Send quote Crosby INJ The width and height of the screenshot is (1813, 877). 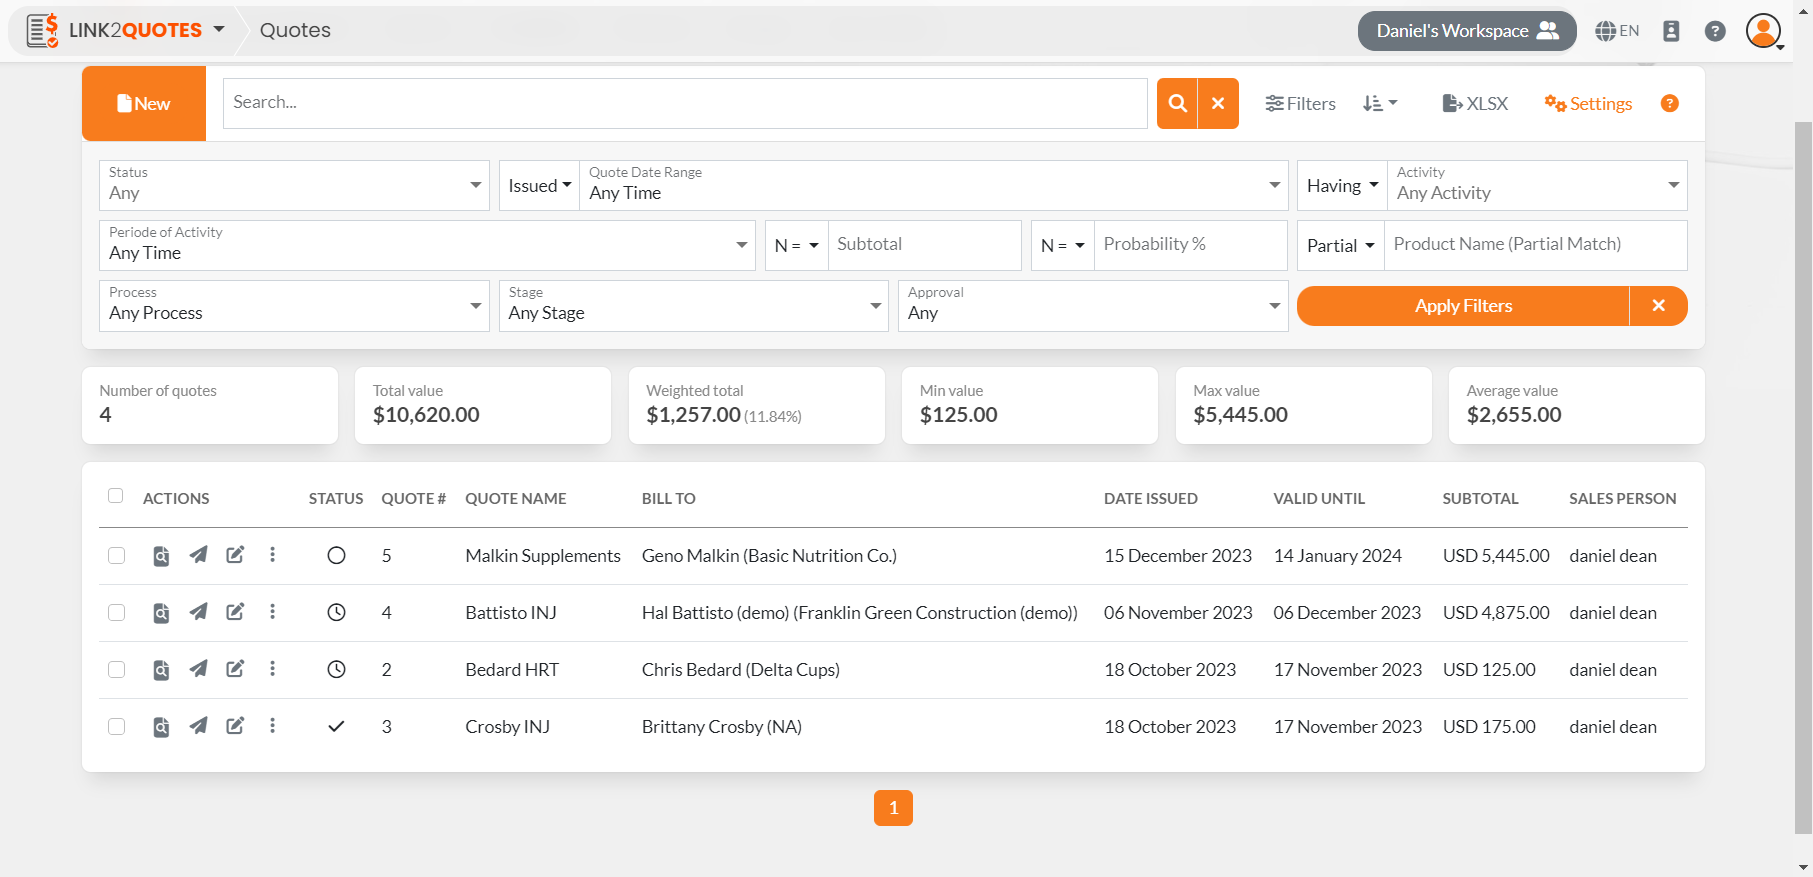coord(199,726)
